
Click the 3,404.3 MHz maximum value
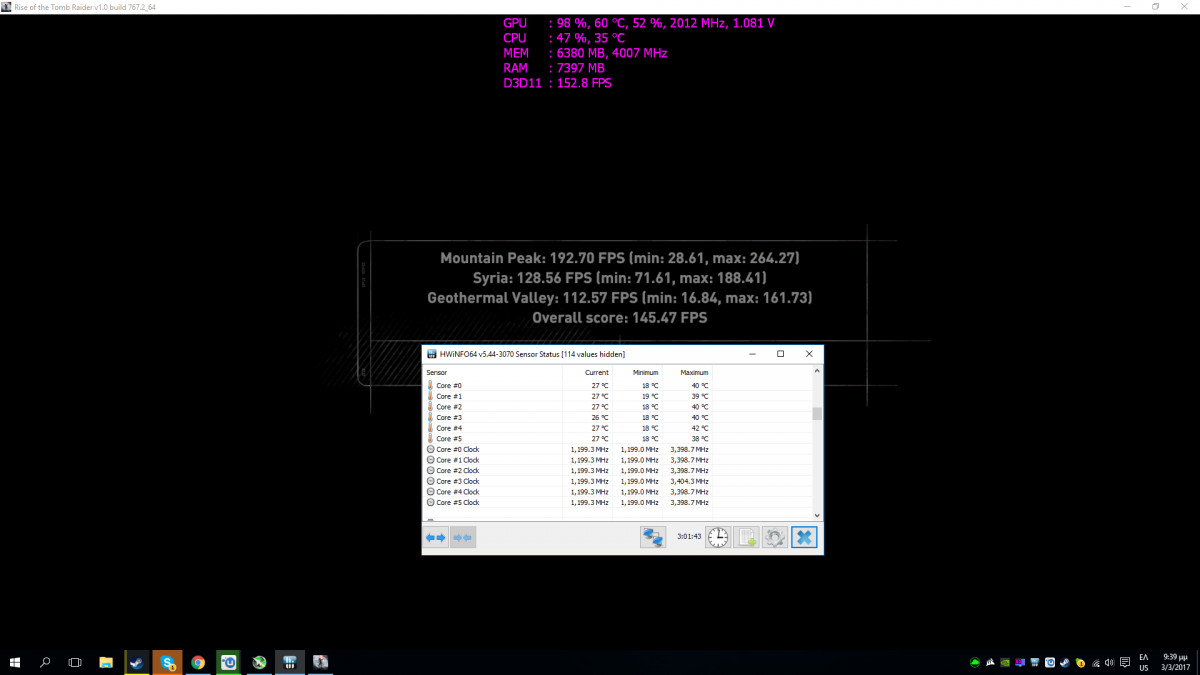[x=689, y=481]
